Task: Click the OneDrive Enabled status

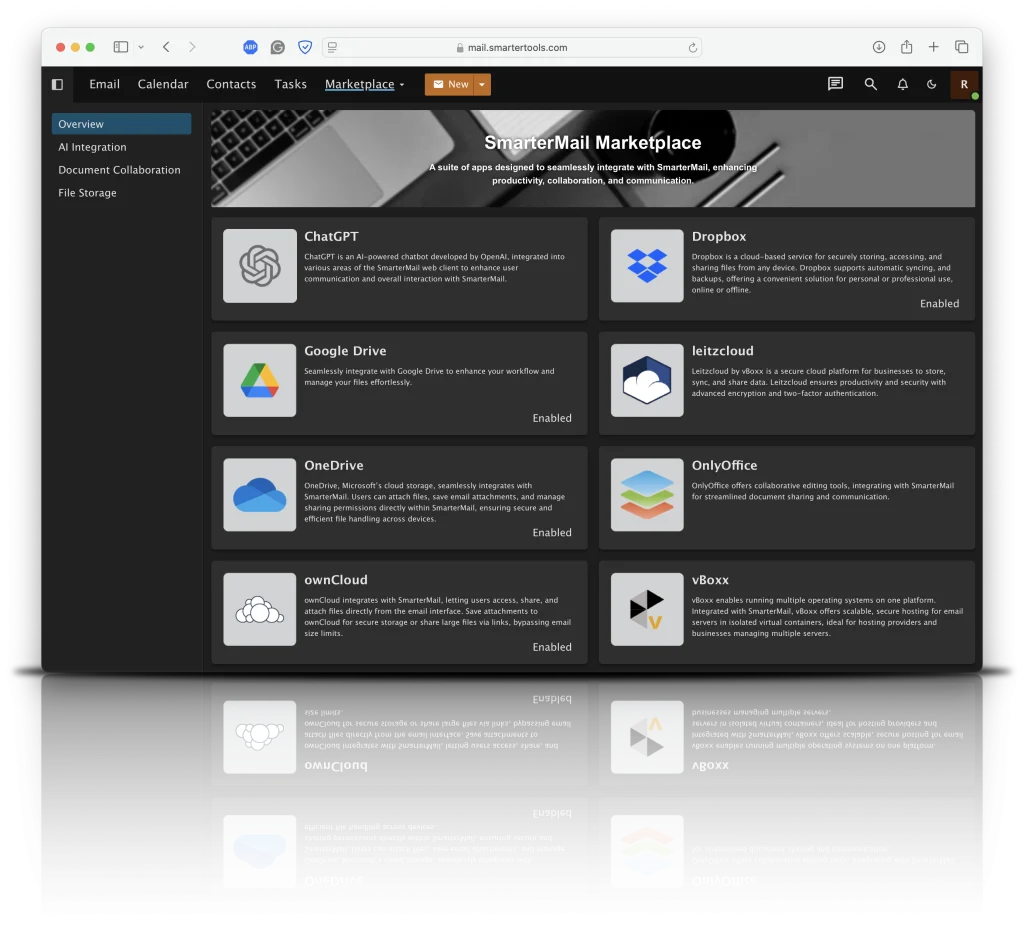Action: 552,532
